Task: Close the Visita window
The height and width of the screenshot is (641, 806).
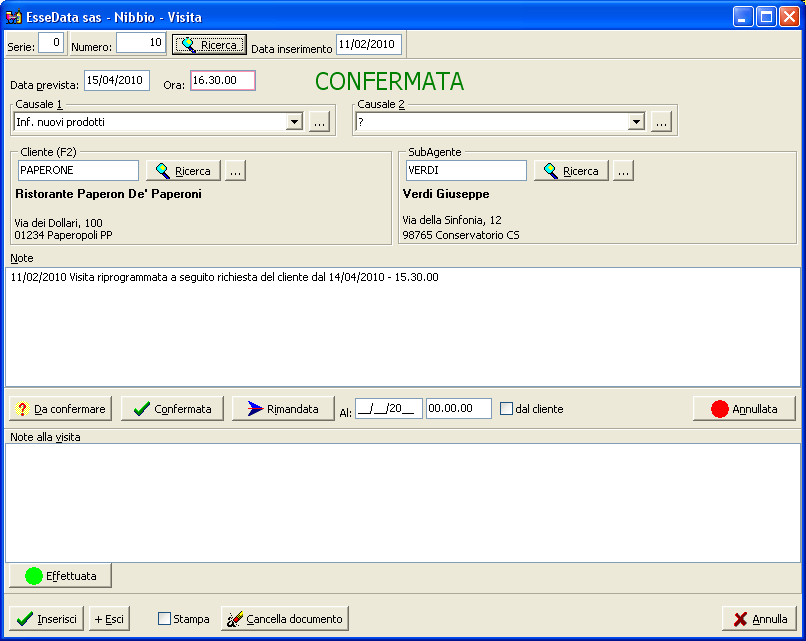Action: click(x=789, y=17)
